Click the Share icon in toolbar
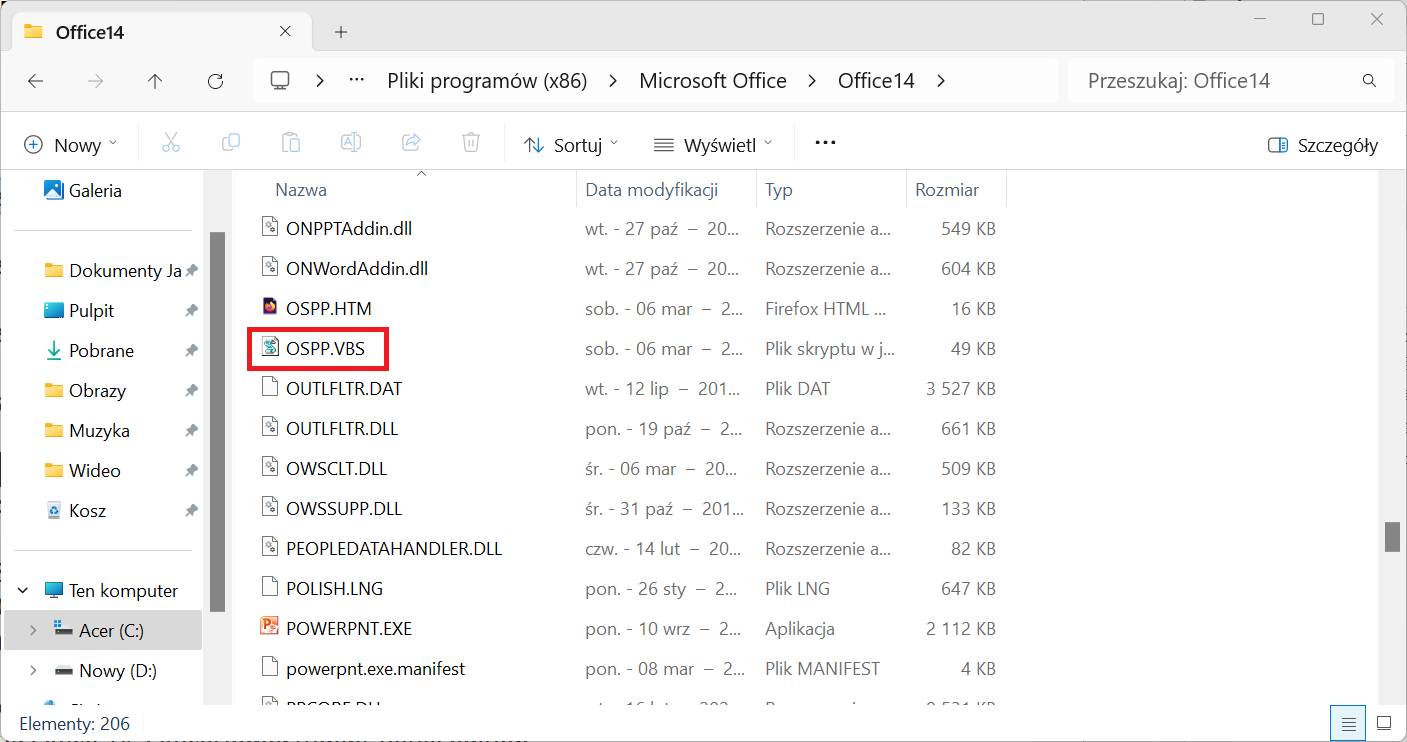 pos(411,144)
